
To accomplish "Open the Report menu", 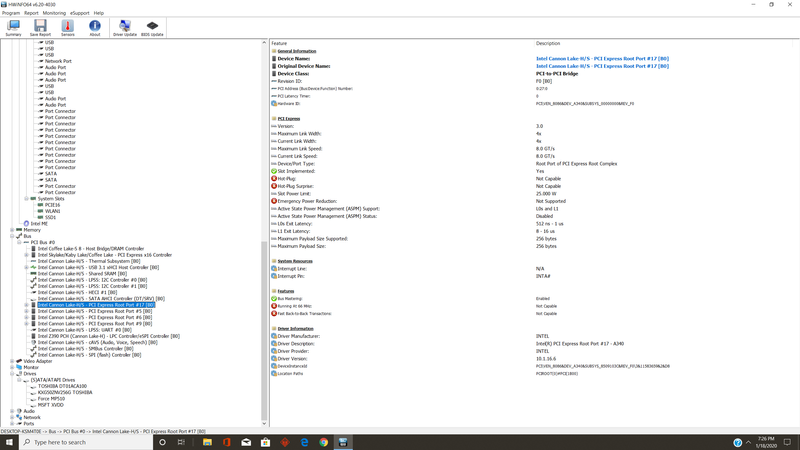I will click(x=31, y=13).
